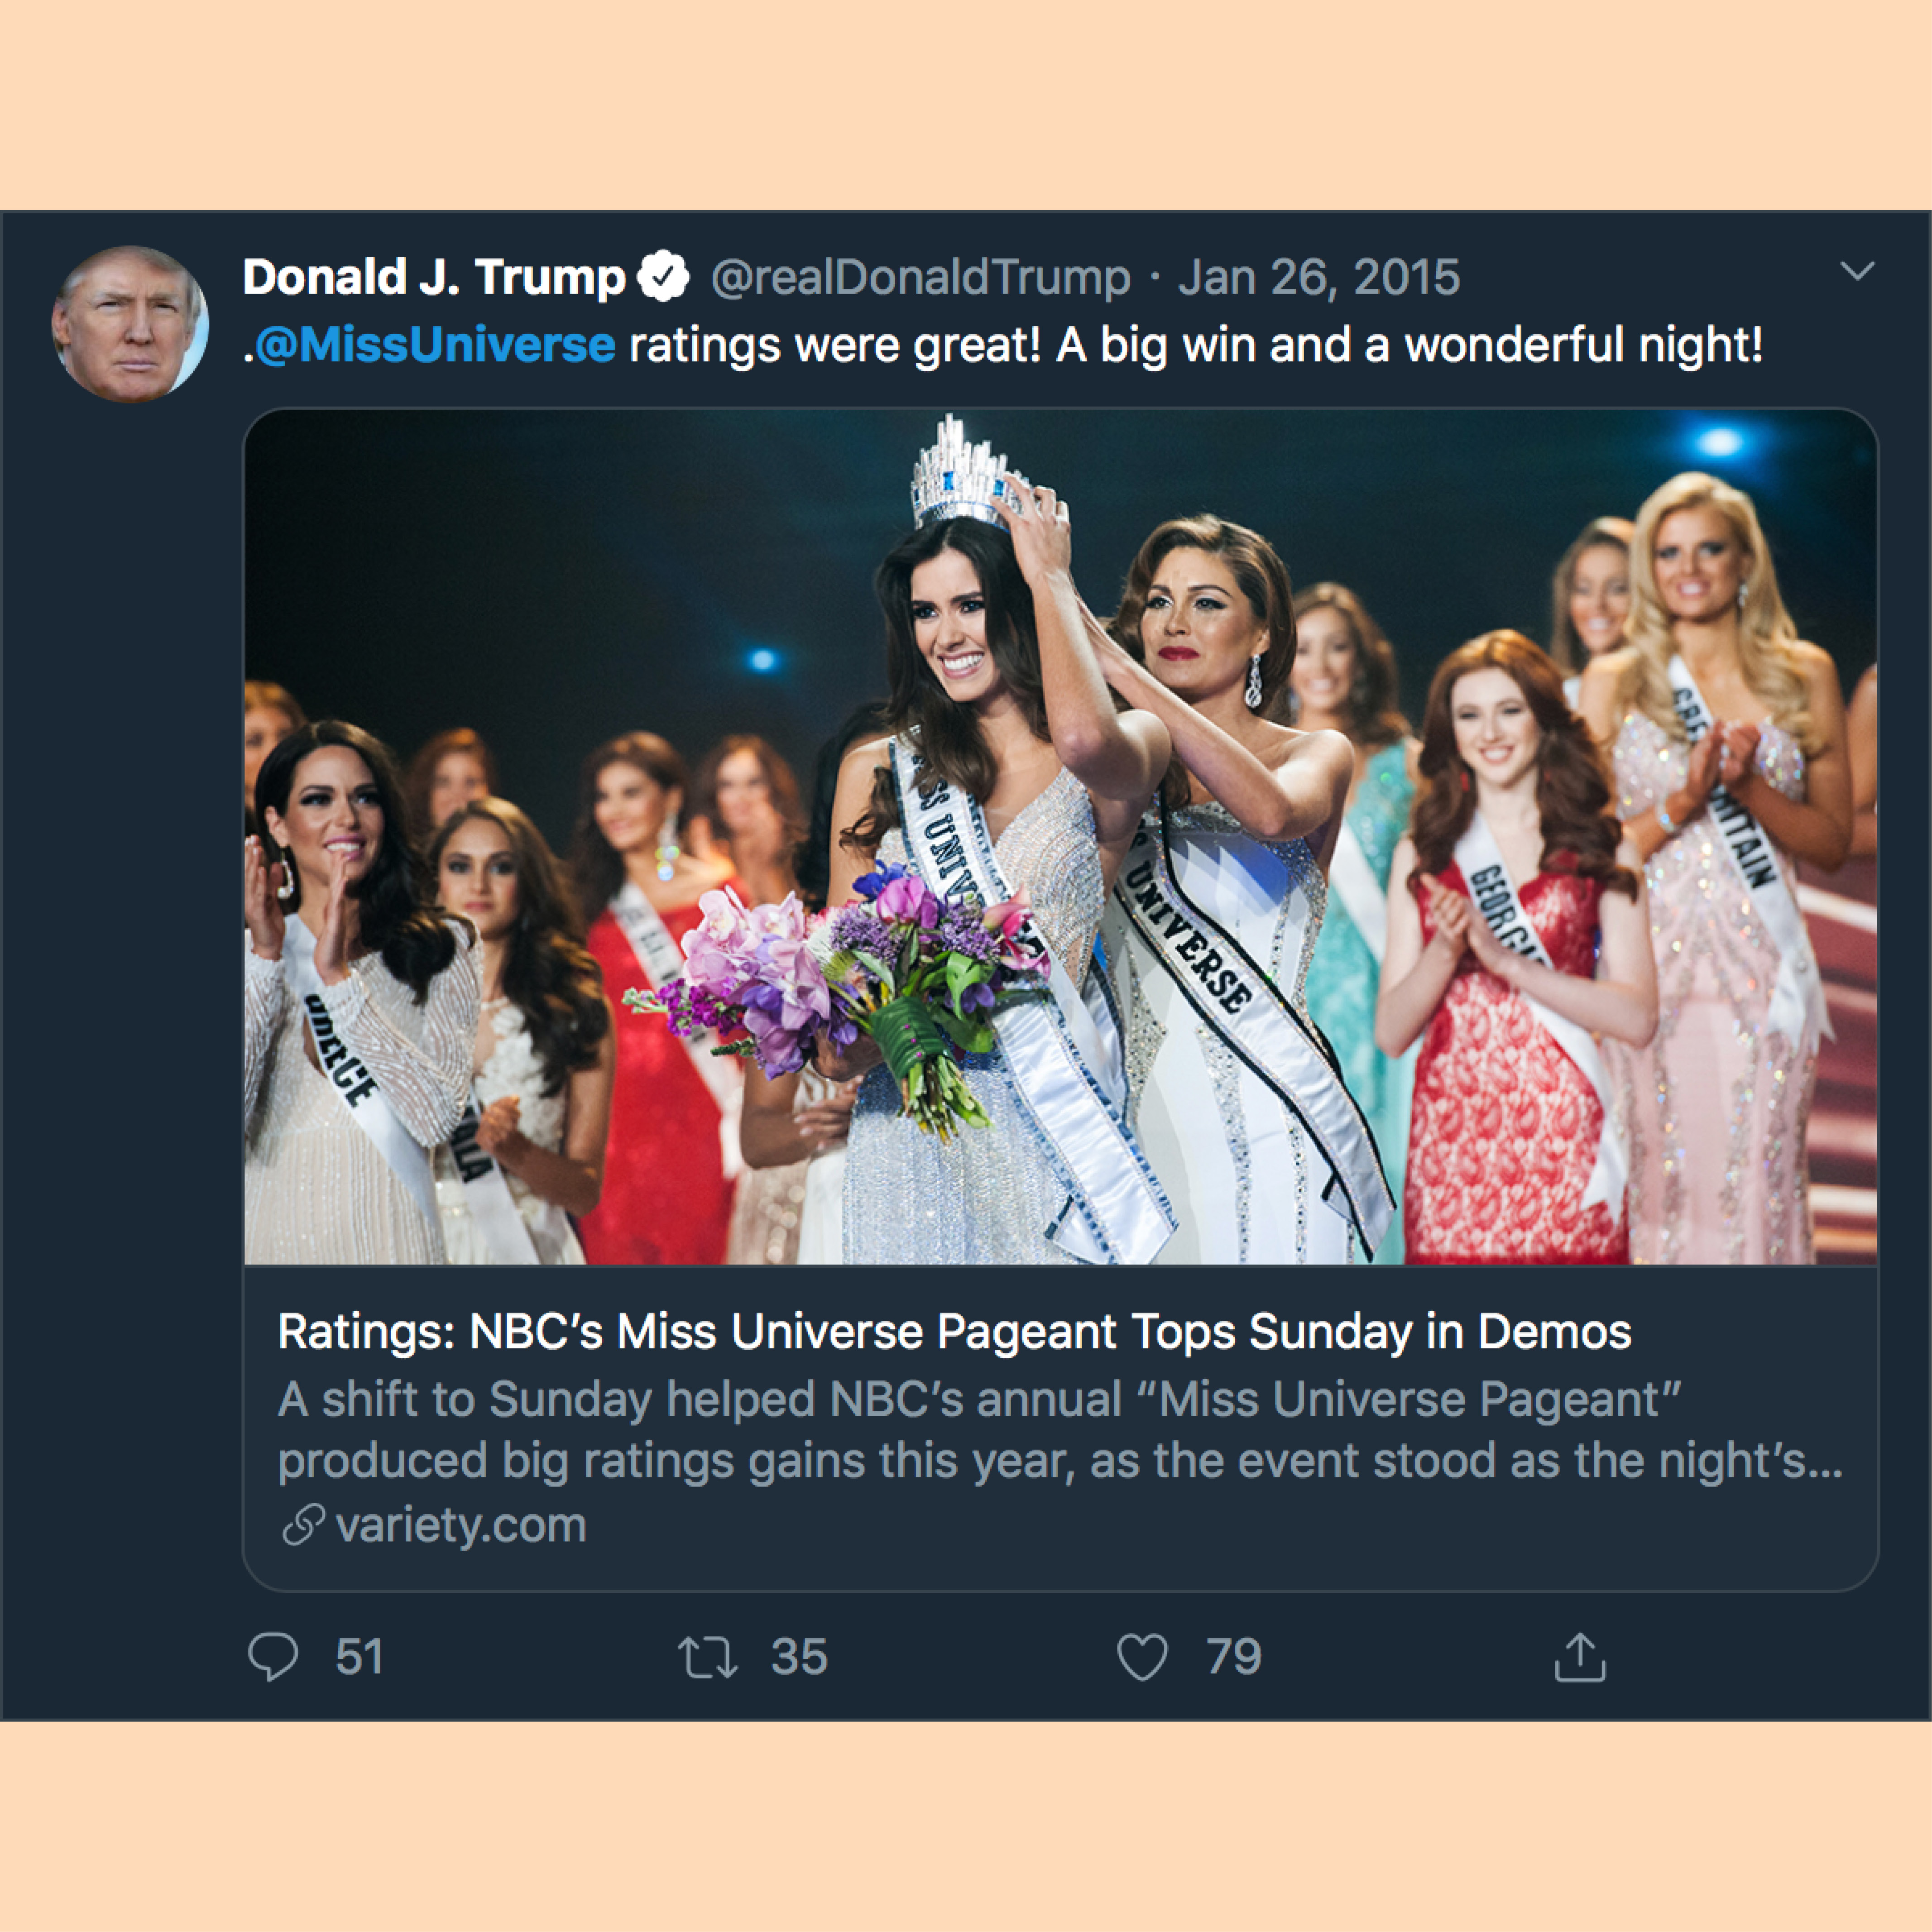This screenshot has width=1932, height=1932.
Task: Open the @realDonaldTrump handle link
Action: pyautogui.click(x=920, y=278)
